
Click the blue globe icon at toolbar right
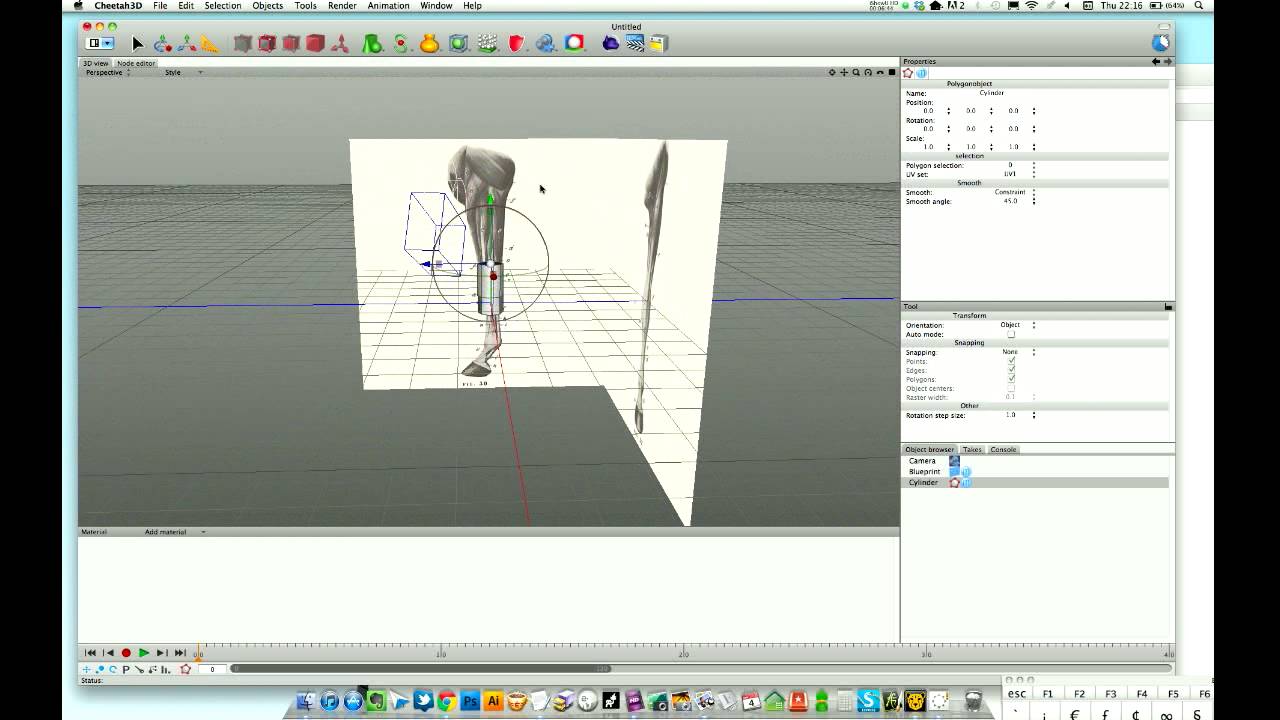point(1160,43)
